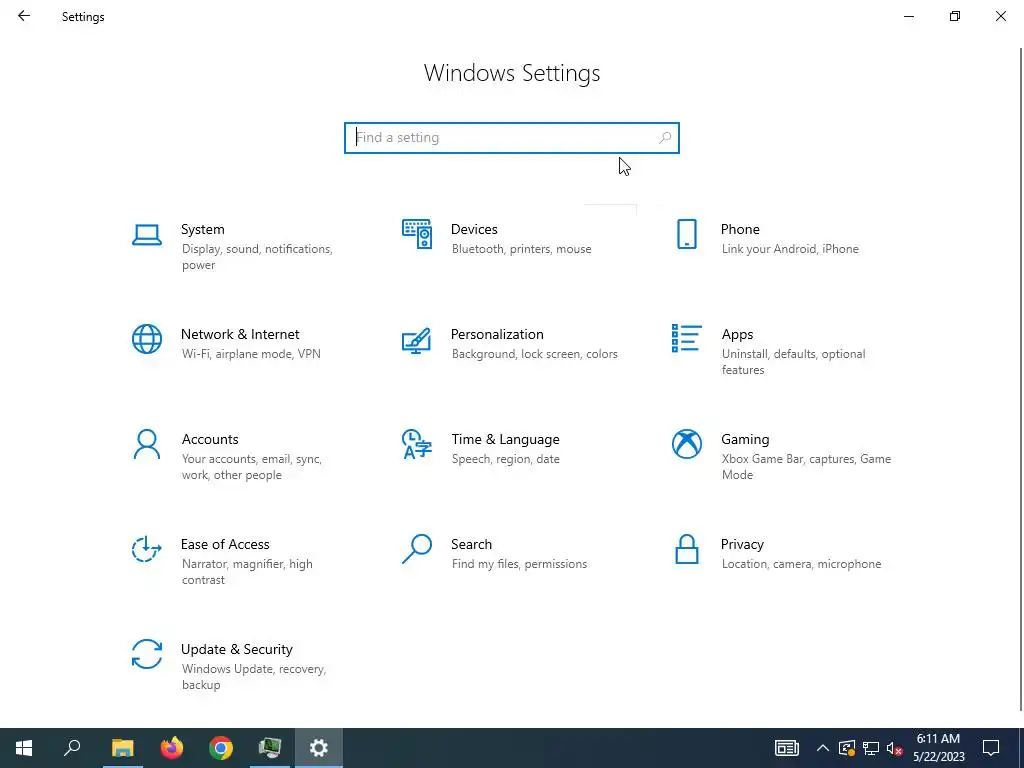Open the Personalization paintbrush icon
1024x768 pixels.
click(417, 340)
